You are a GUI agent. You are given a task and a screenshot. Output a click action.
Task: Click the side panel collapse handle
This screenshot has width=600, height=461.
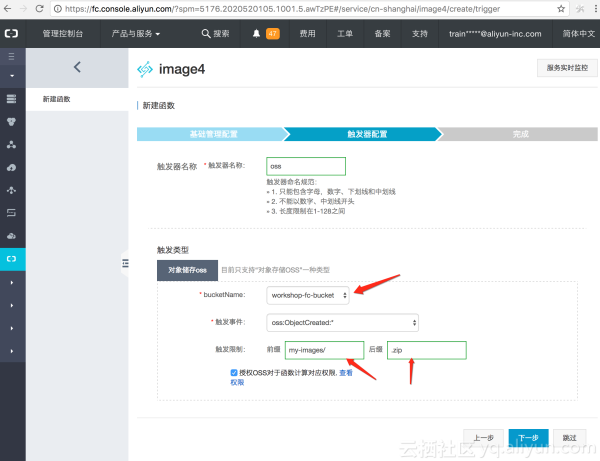point(126,263)
